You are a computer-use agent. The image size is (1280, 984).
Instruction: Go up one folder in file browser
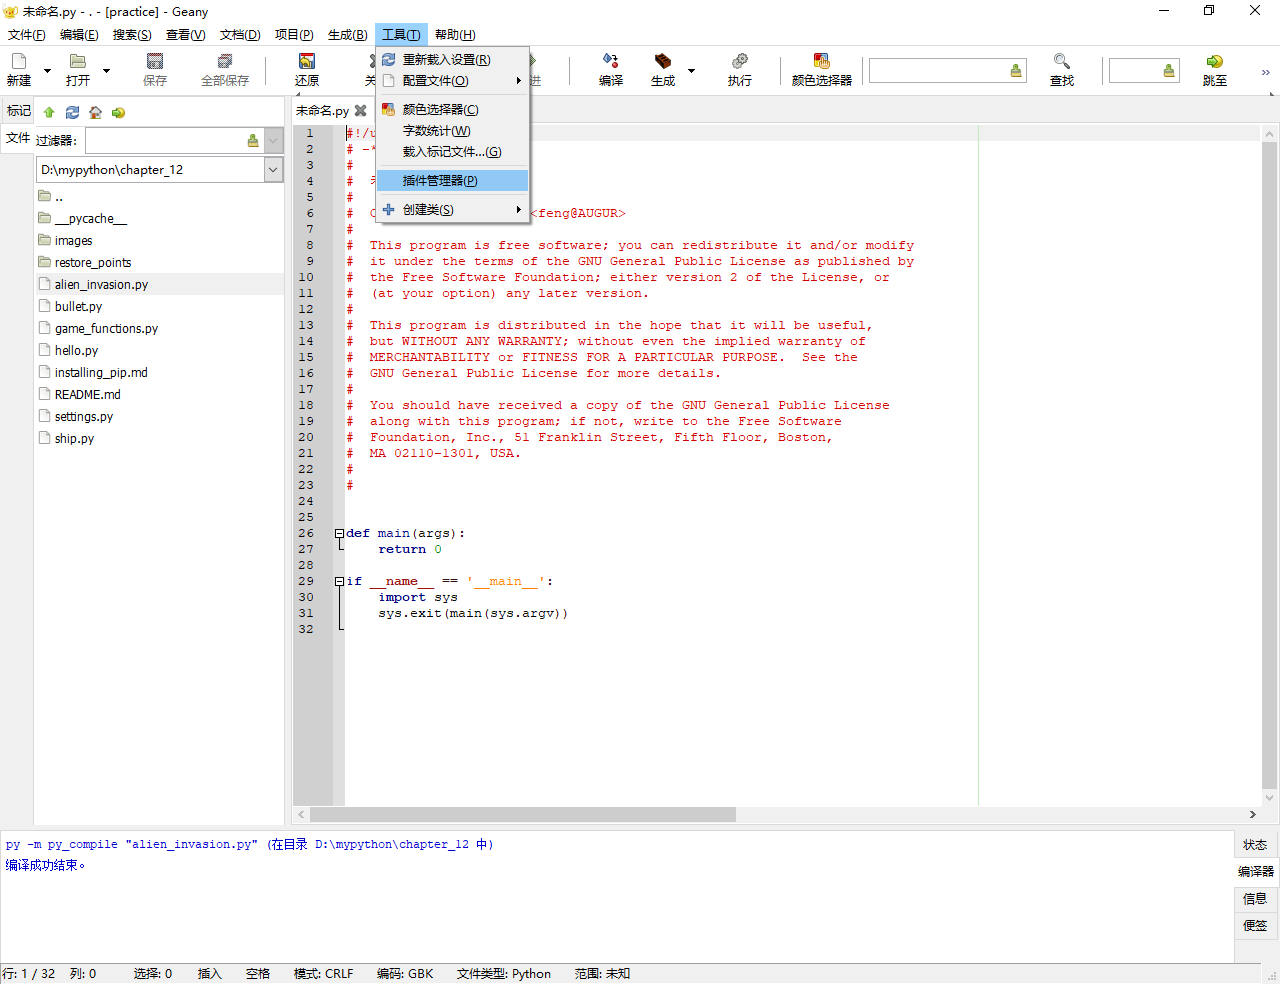(49, 112)
